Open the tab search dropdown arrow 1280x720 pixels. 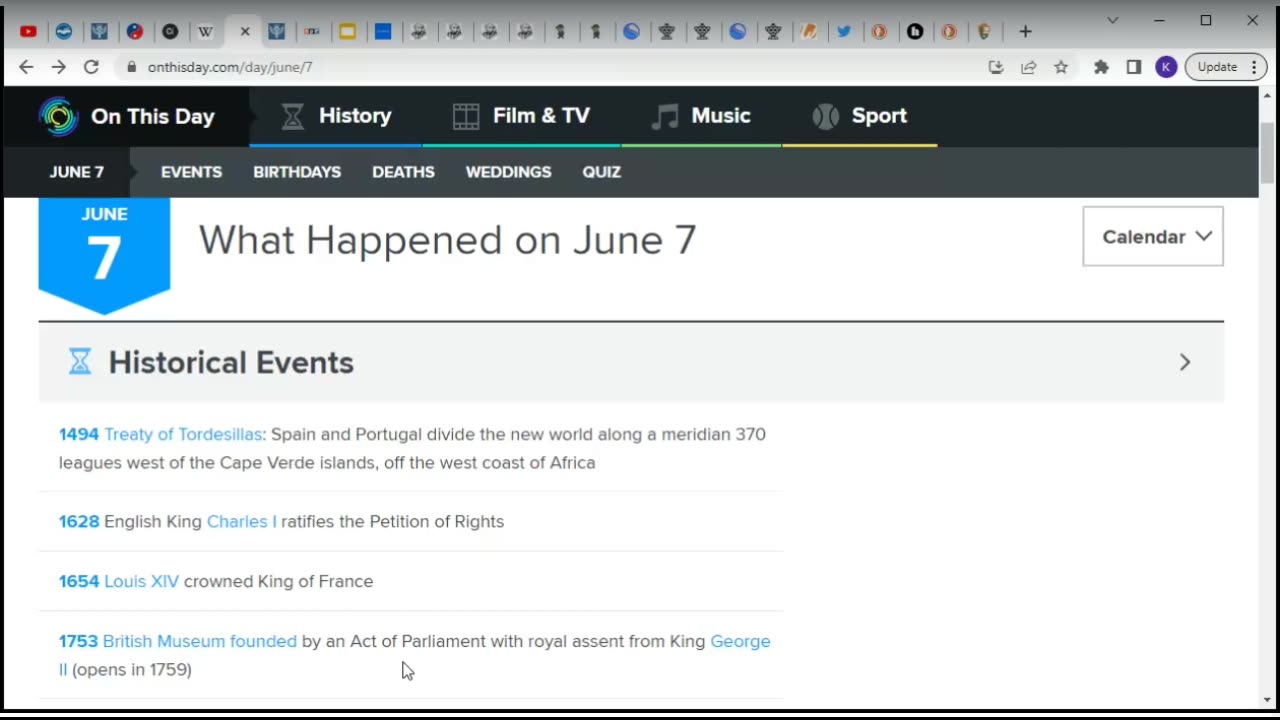pyautogui.click(x=1113, y=20)
